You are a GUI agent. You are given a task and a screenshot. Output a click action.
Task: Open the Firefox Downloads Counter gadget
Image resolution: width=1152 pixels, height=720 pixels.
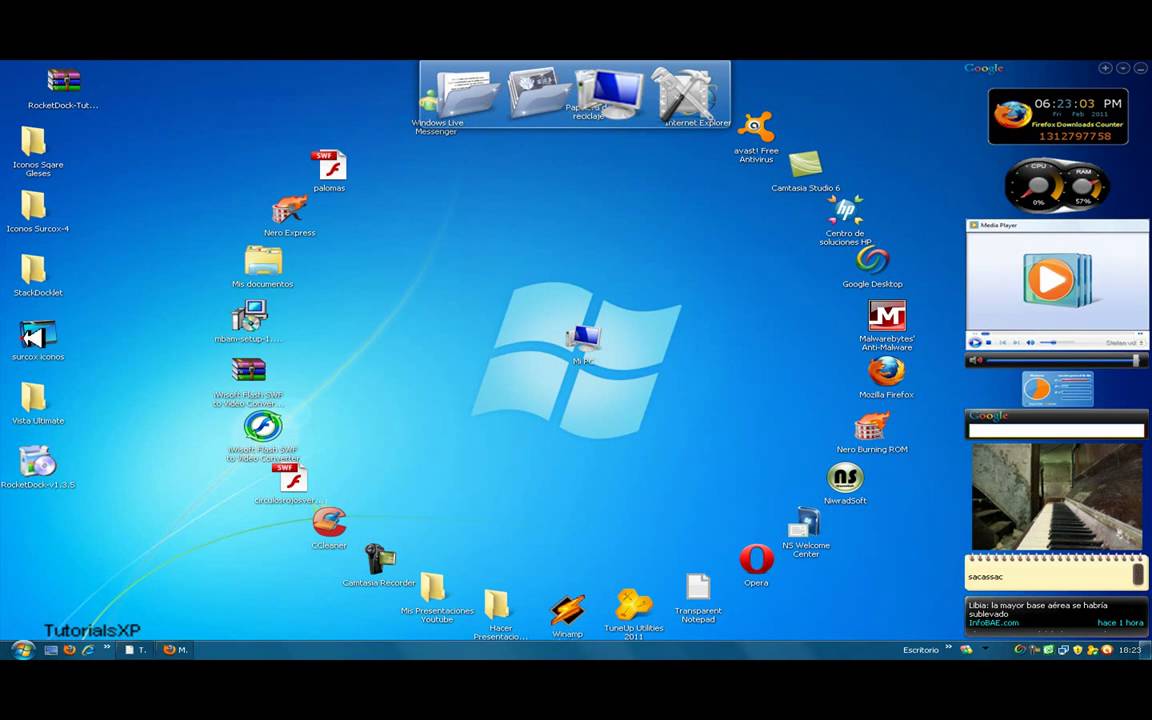[1058, 117]
